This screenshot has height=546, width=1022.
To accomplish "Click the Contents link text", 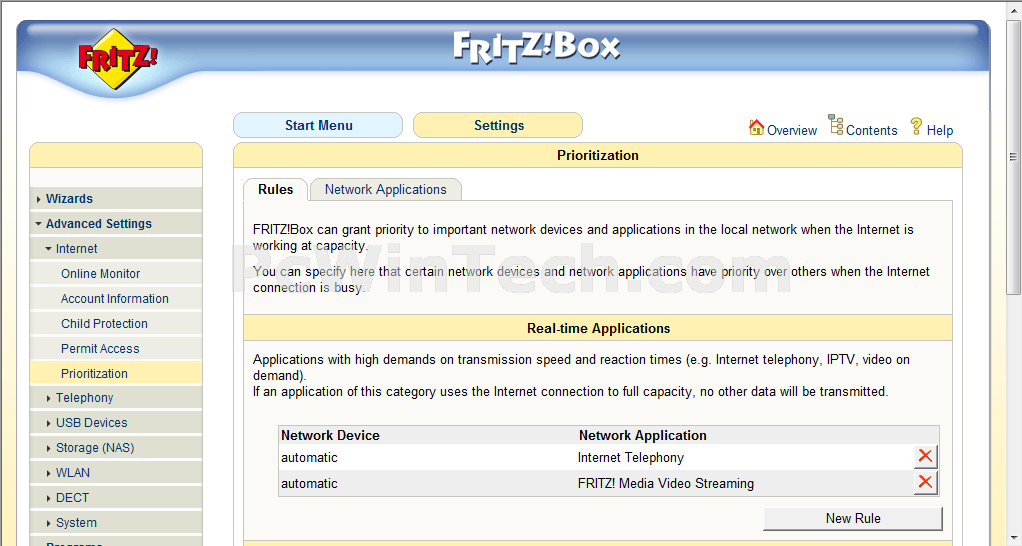I will tap(871, 130).
